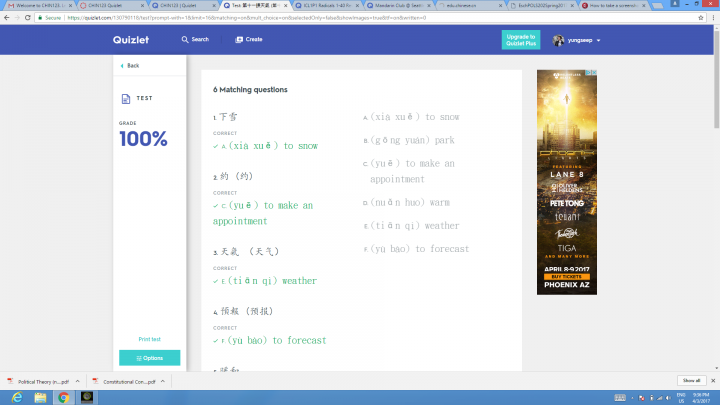Click Buy Tickets on the ad
The width and height of the screenshot is (720, 405).
pos(567,277)
